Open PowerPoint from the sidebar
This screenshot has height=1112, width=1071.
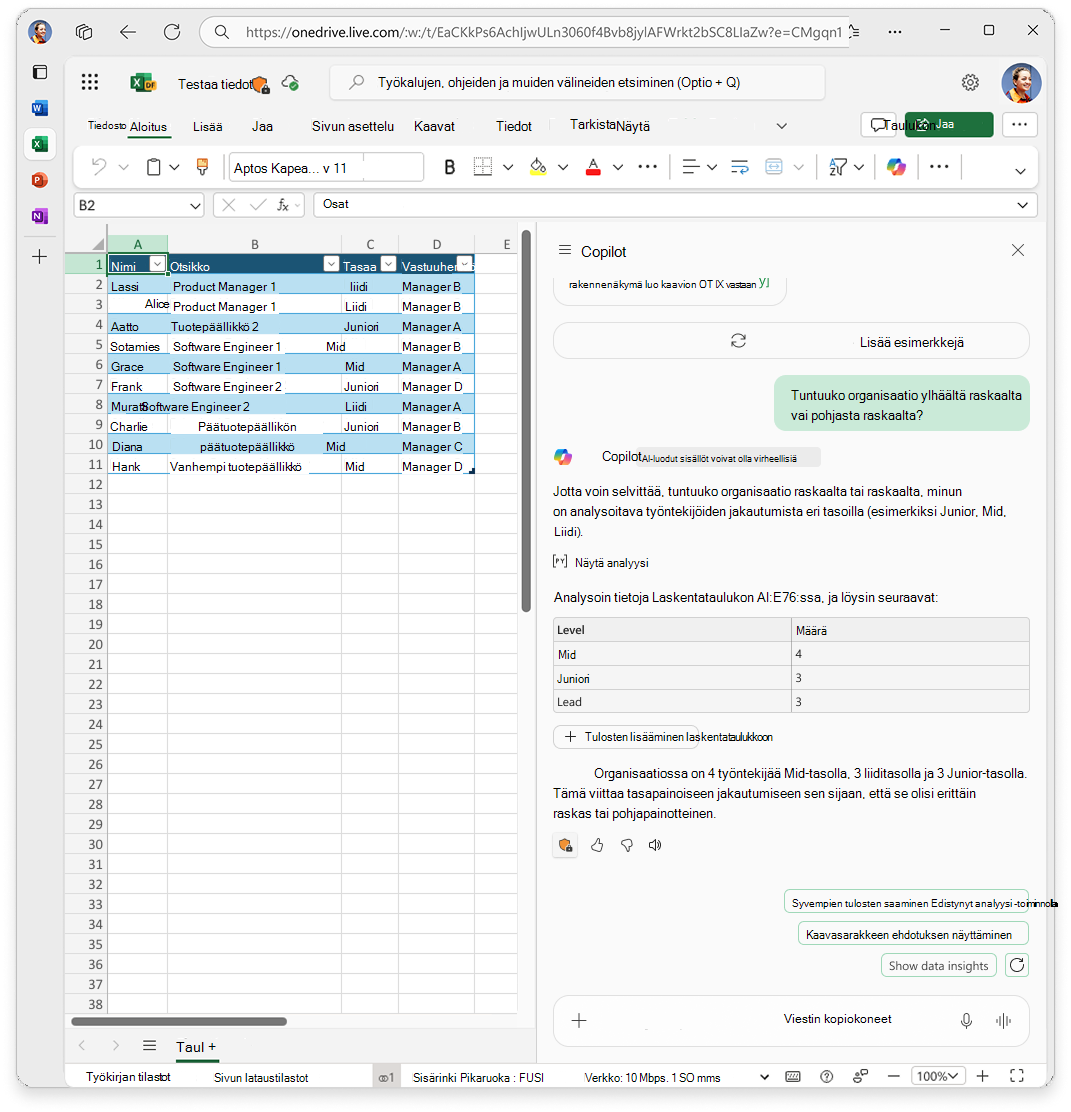coord(40,180)
